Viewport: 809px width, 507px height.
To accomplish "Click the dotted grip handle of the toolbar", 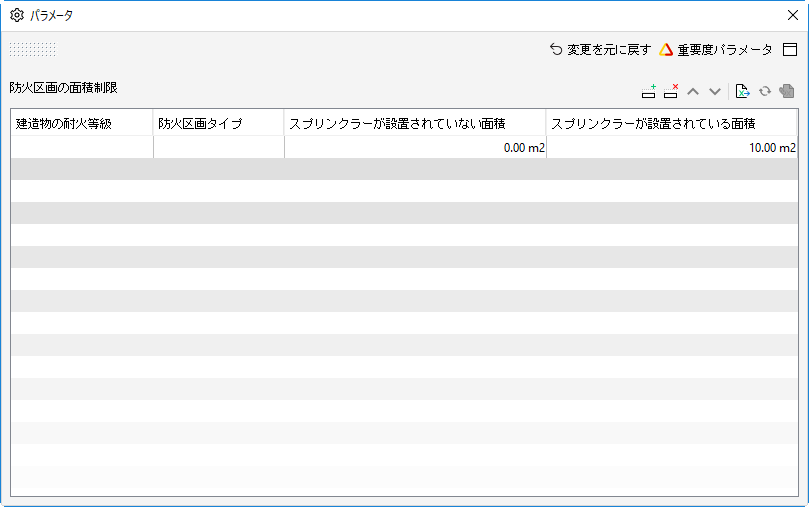I will pyautogui.click(x=33, y=50).
